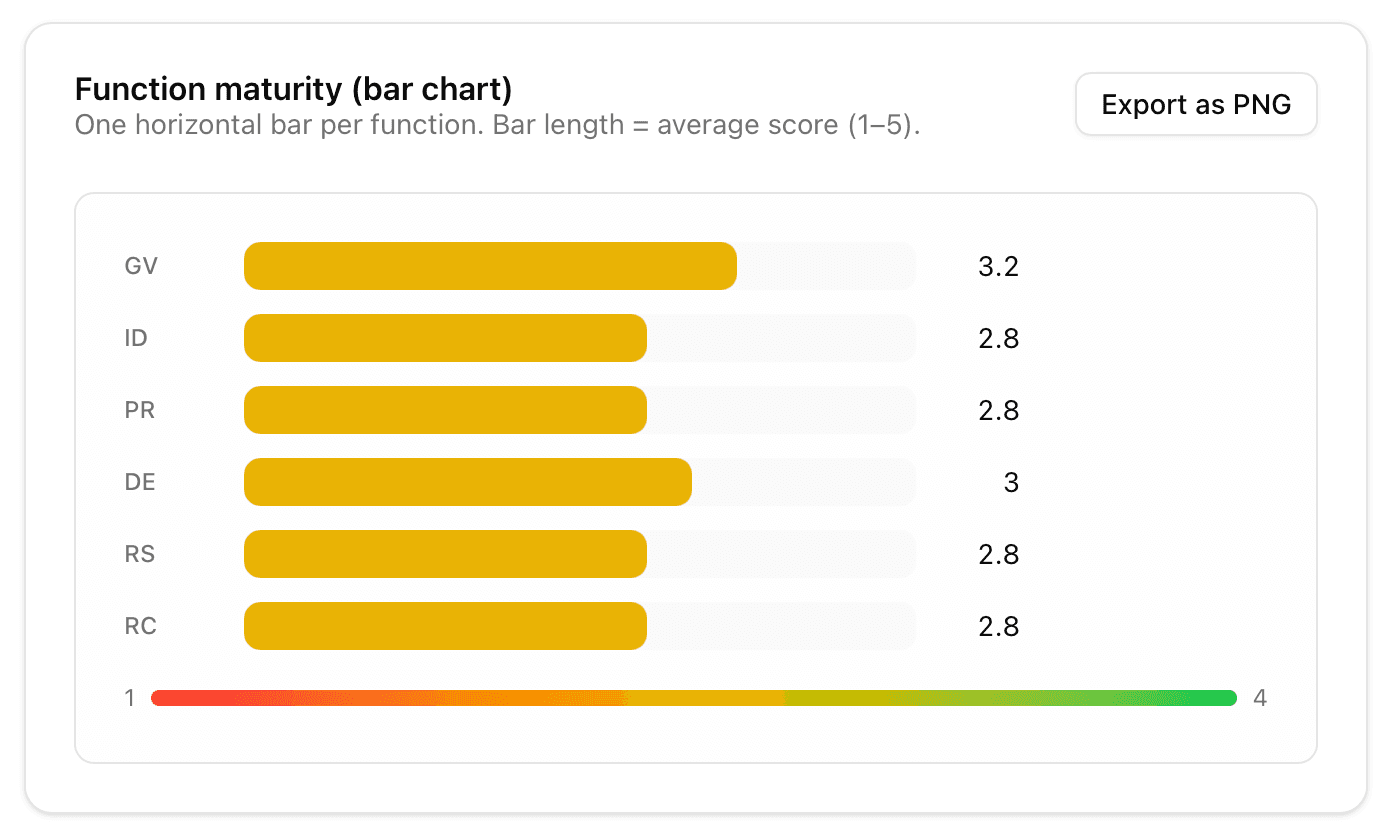This screenshot has height=838, width=1398.
Task: Click the scale maximum label 4
Action: click(1259, 697)
